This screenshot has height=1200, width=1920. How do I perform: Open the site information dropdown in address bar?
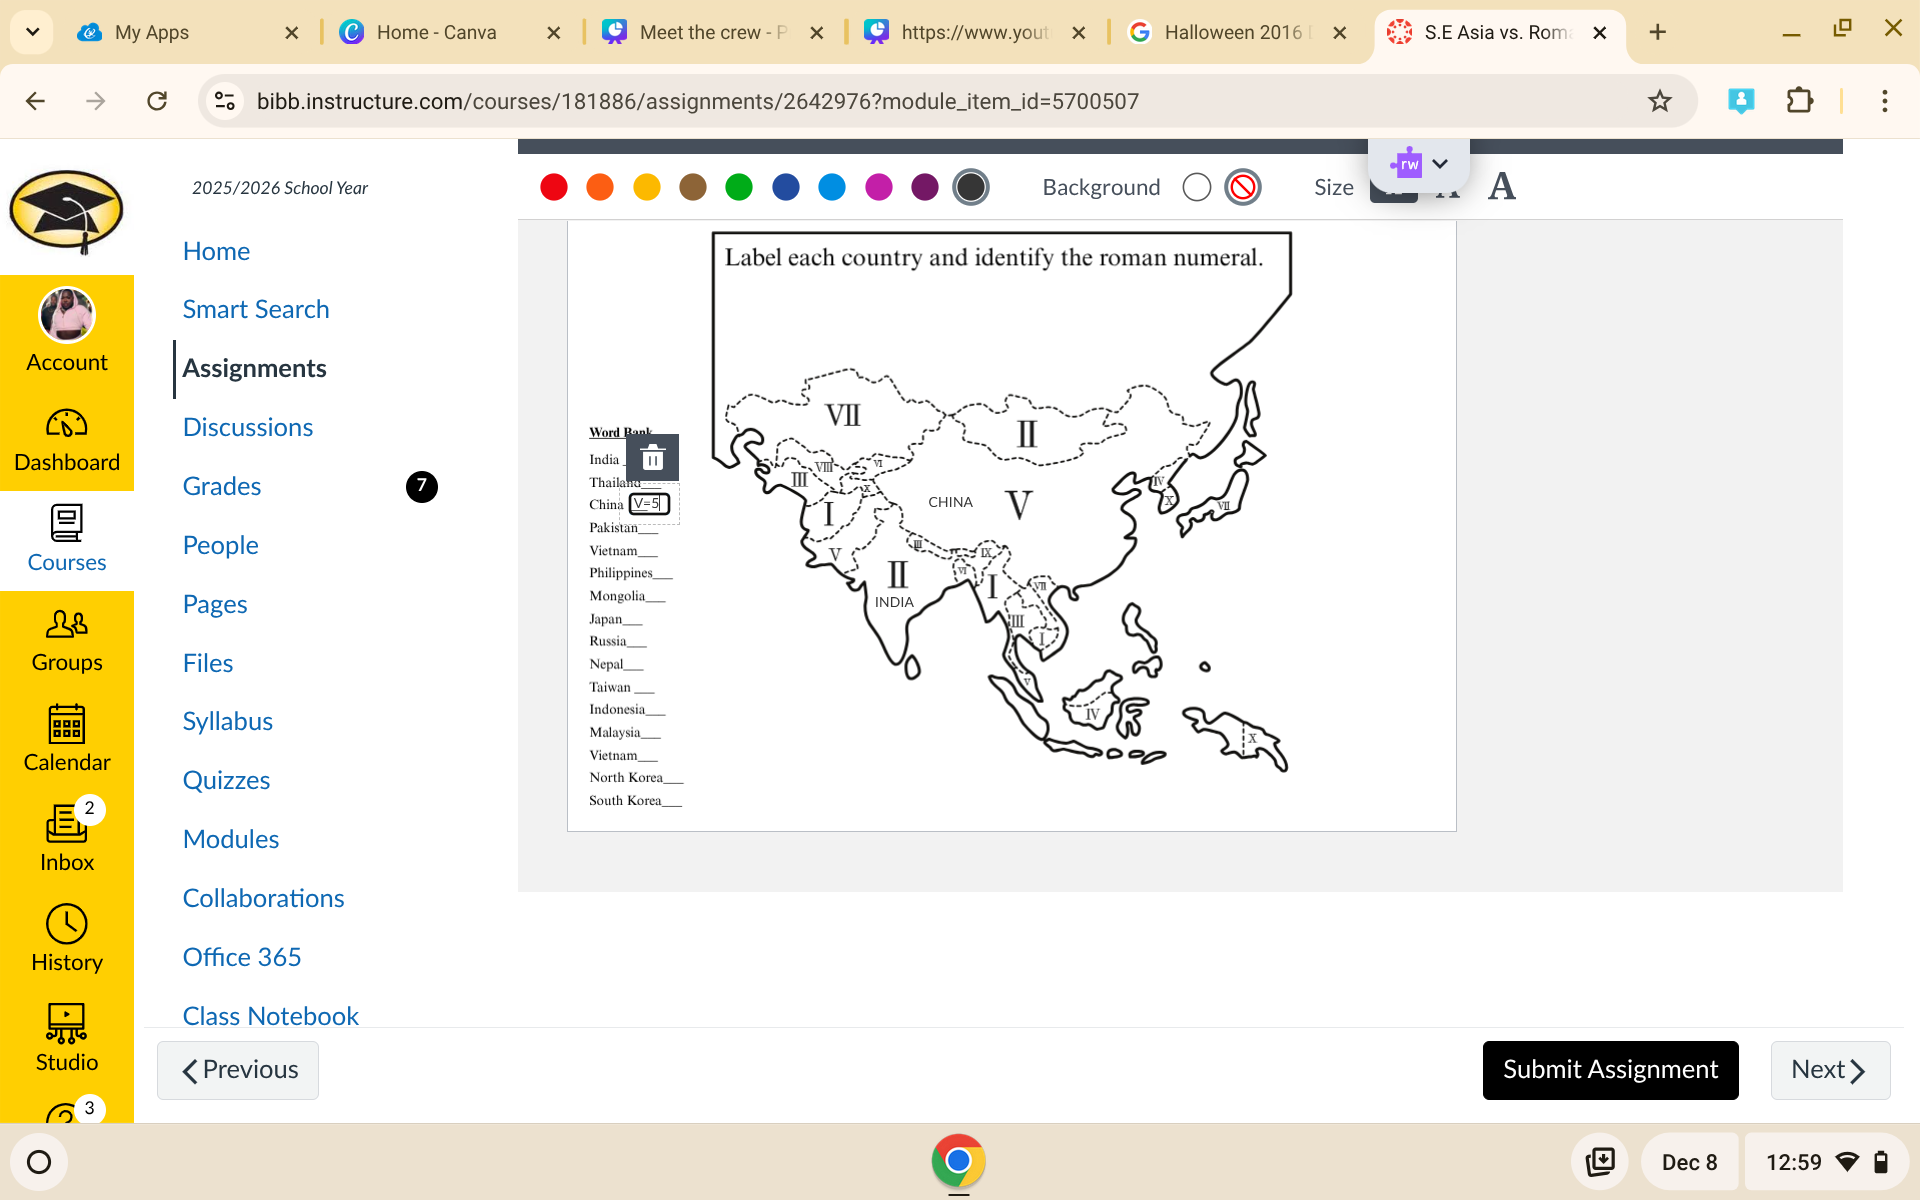pos(224,100)
